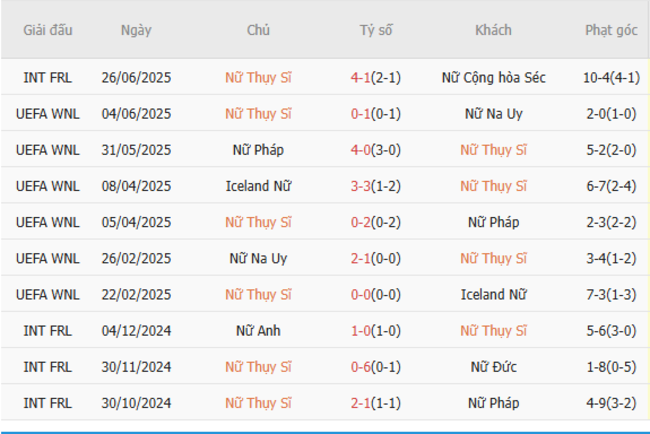Viewport: 650px width, 434px height.
Task: Select the Nữ Anh home team link
Action: tap(258, 330)
